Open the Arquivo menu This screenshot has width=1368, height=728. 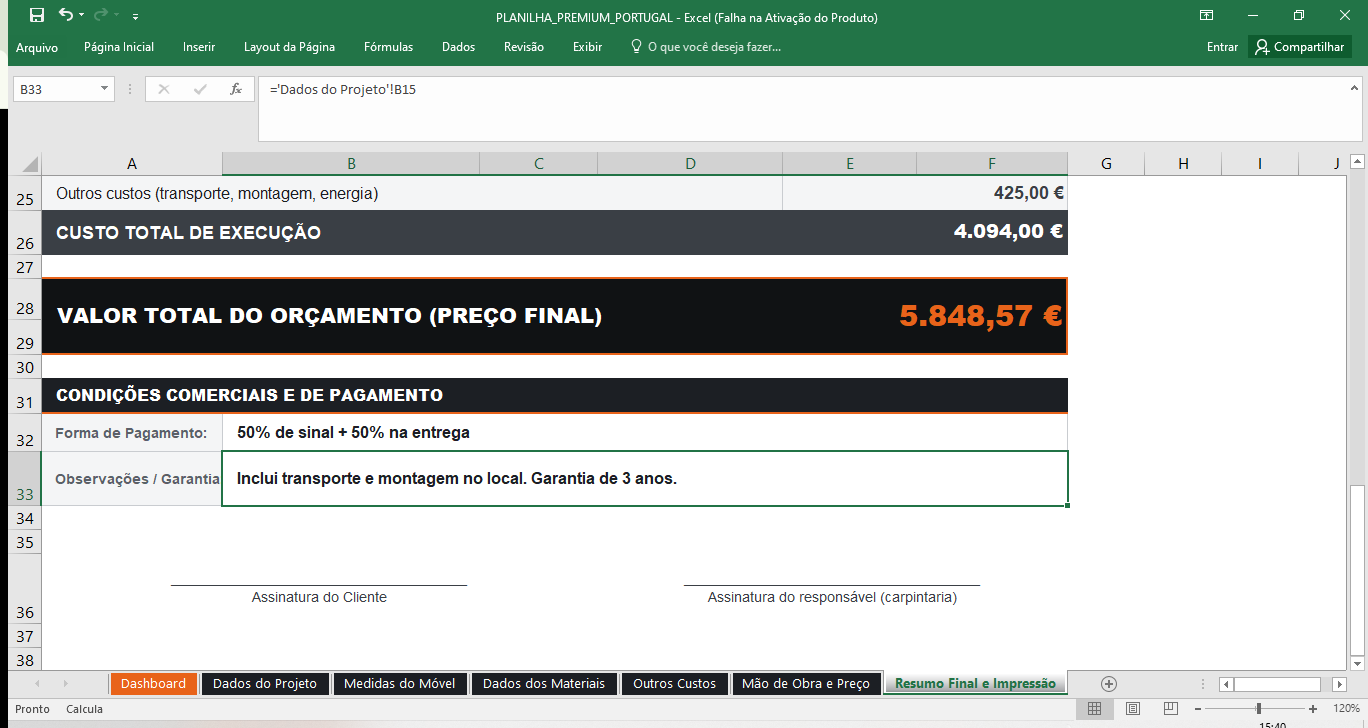point(37,47)
